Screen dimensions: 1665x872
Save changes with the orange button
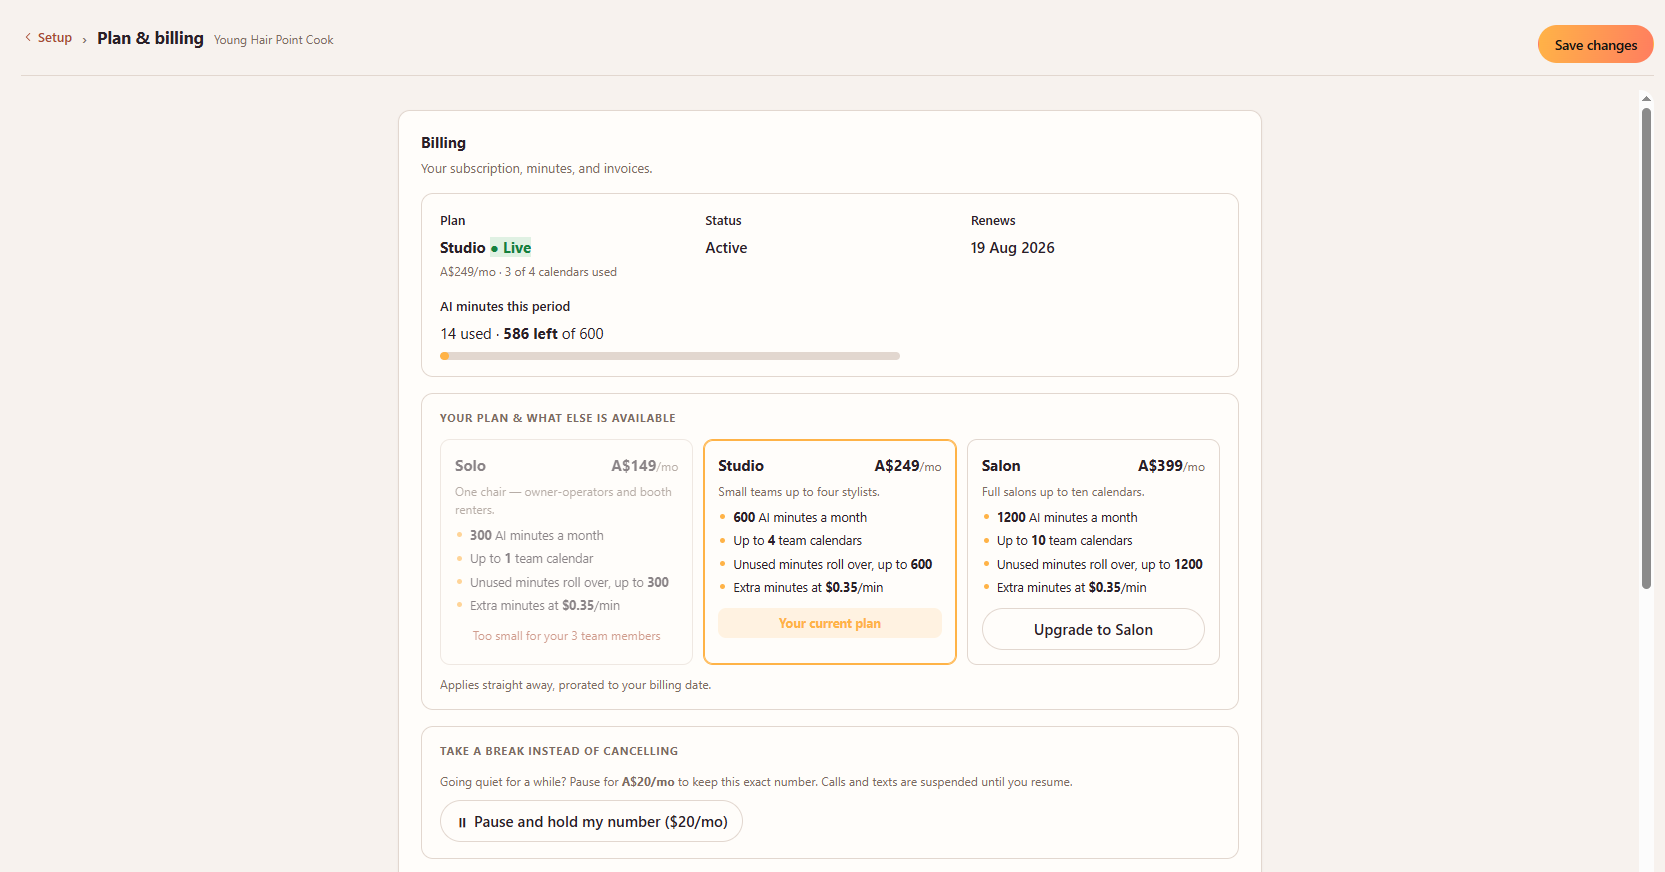[x=1595, y=44]
